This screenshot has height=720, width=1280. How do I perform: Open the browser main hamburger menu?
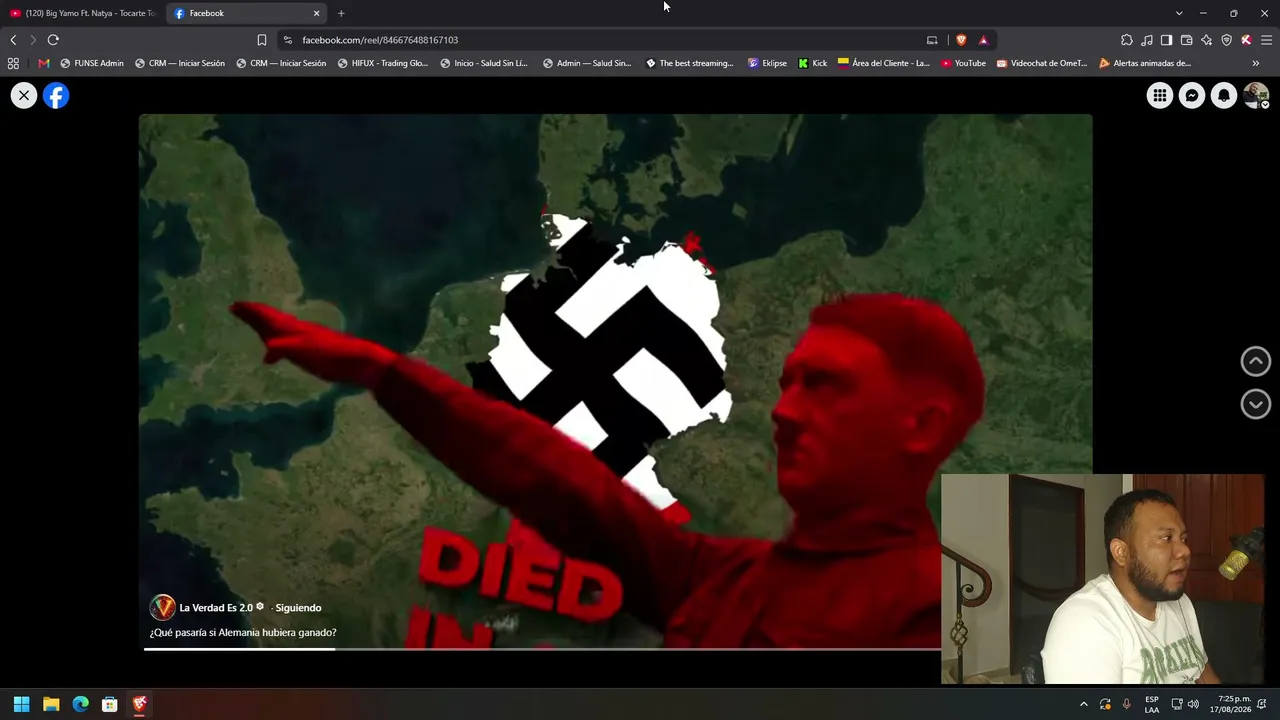[x=1266, y=40]
